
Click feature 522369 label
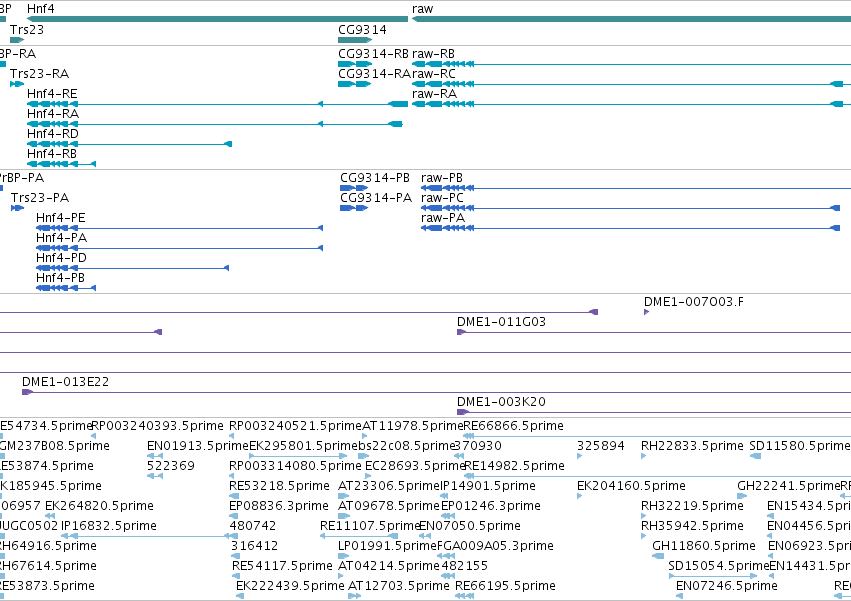coord(170,466)
